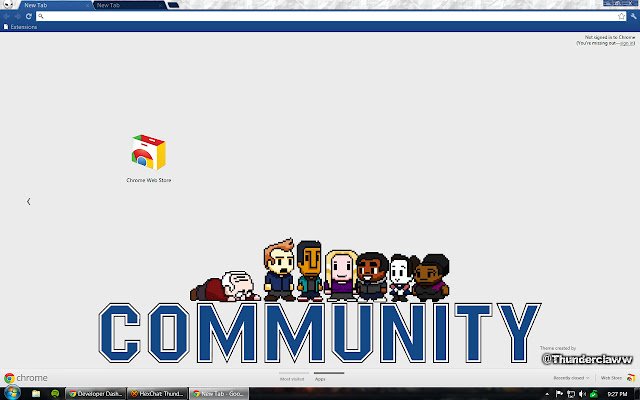Click the green icon in system tray
The image size is (640, 400).
coord(594,394)
